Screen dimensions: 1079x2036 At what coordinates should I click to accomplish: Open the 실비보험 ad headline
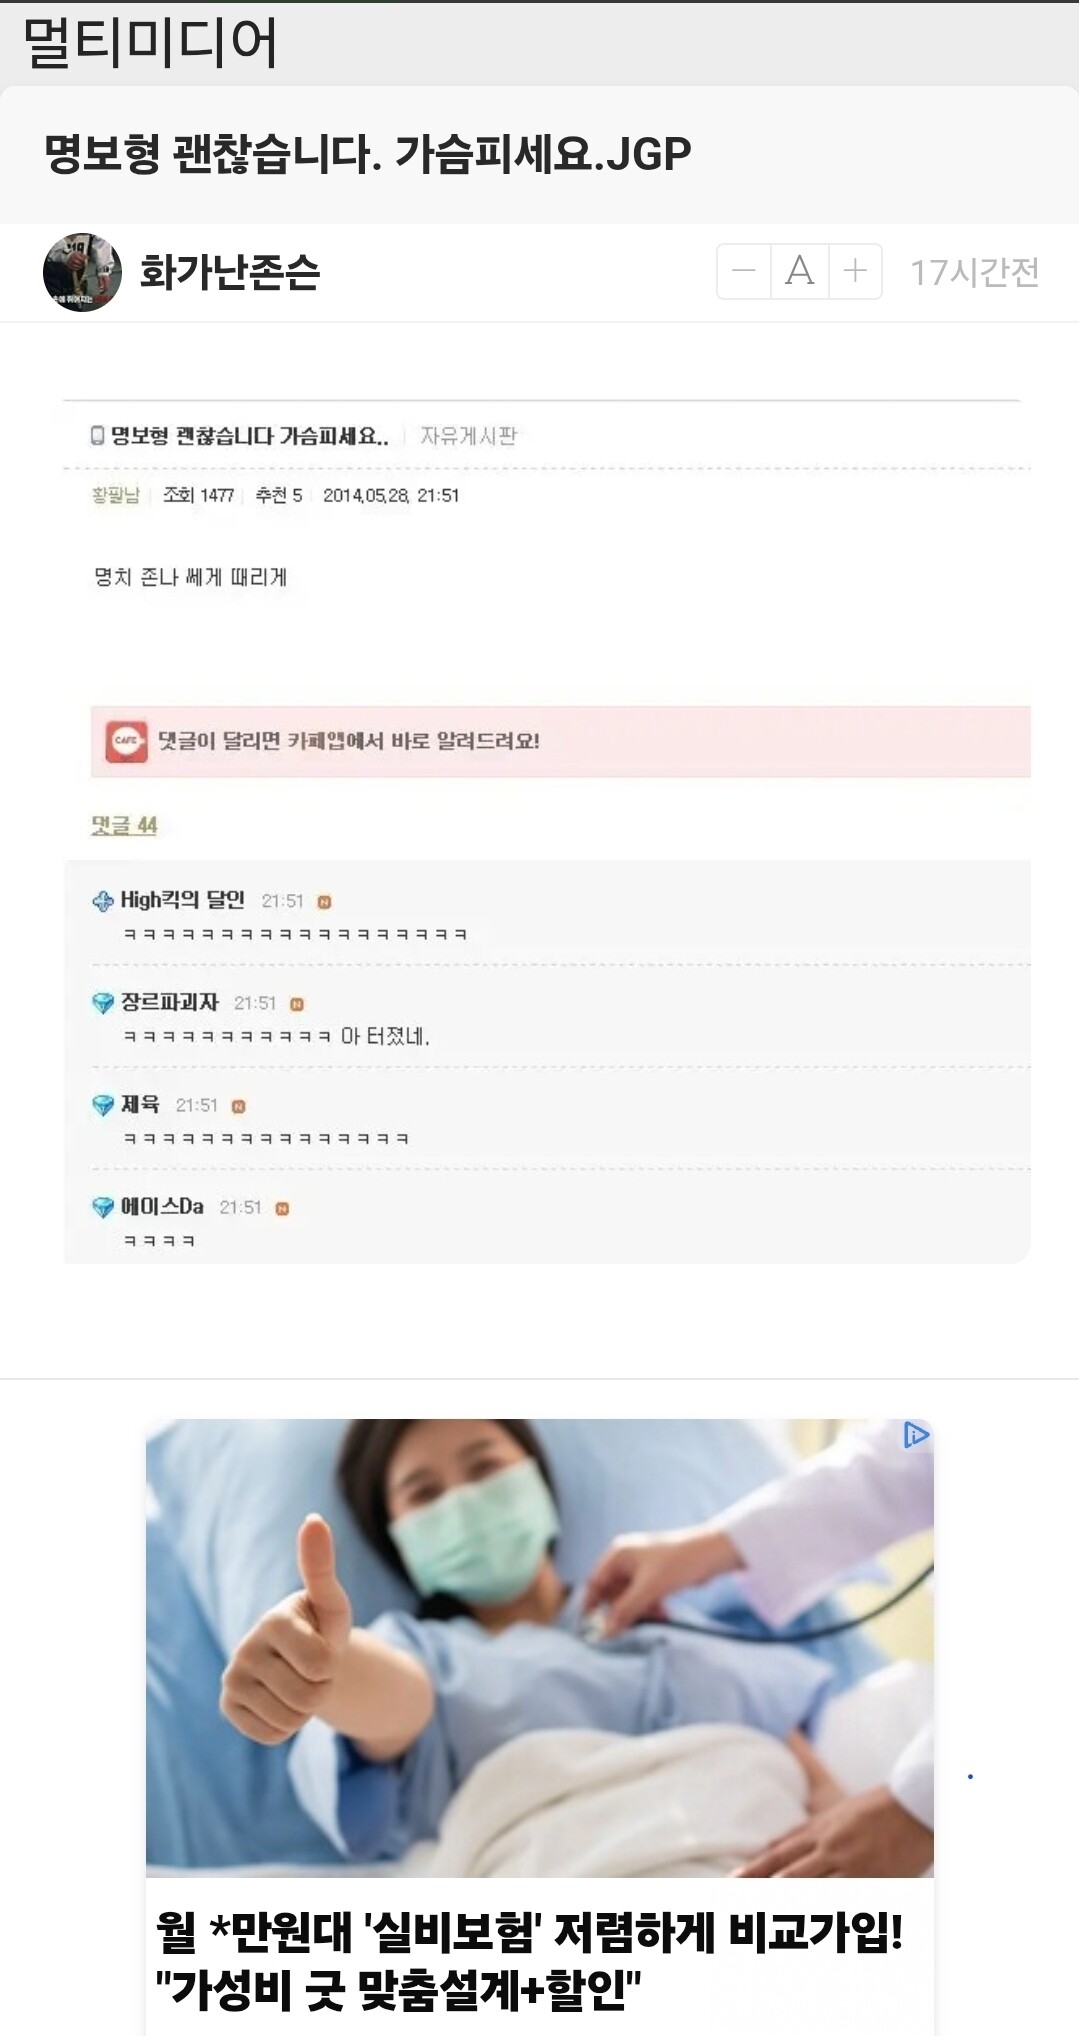point(530,1961)
